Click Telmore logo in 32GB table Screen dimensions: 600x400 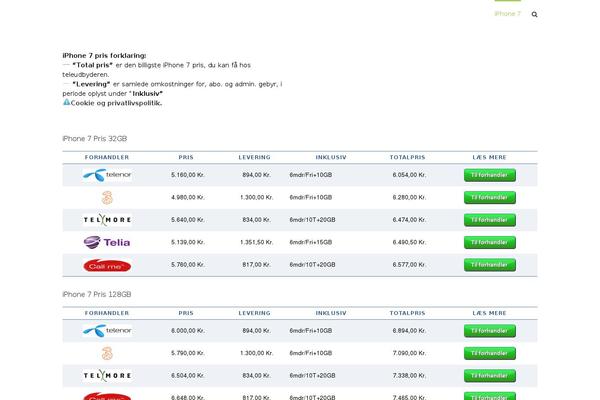coord(107,220)
